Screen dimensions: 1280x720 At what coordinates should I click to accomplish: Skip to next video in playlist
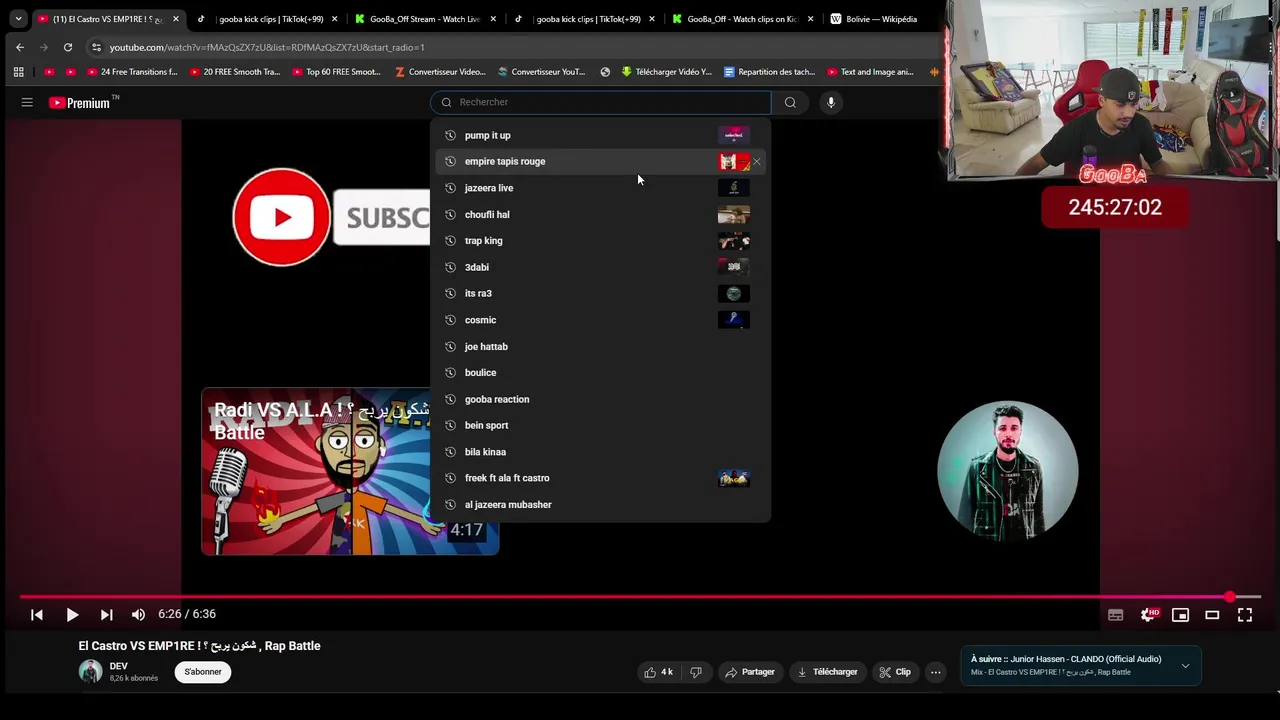point(106,615)
